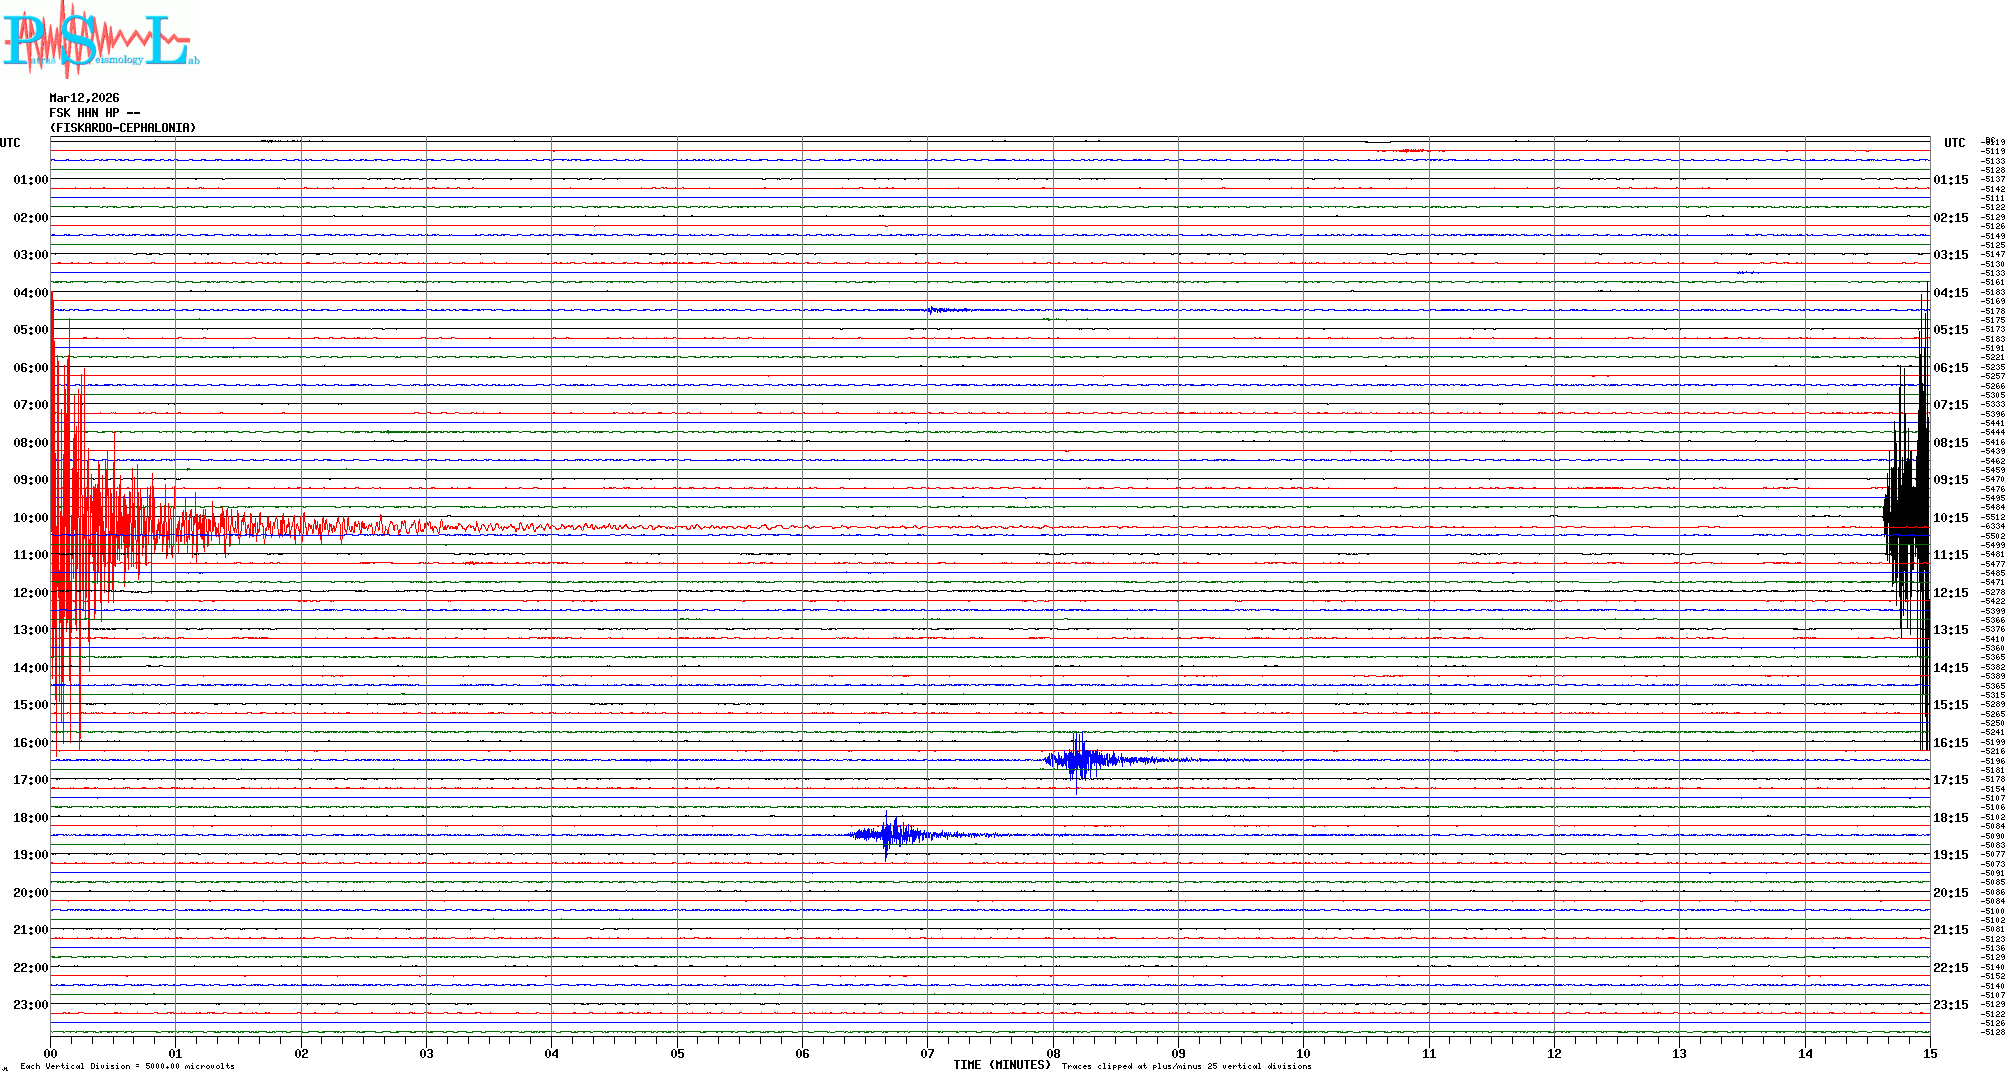The height and width of the screenshot is (1080, 2010).
Task: Click the right UTC axis label
Action: click(x=1954, y=143)
